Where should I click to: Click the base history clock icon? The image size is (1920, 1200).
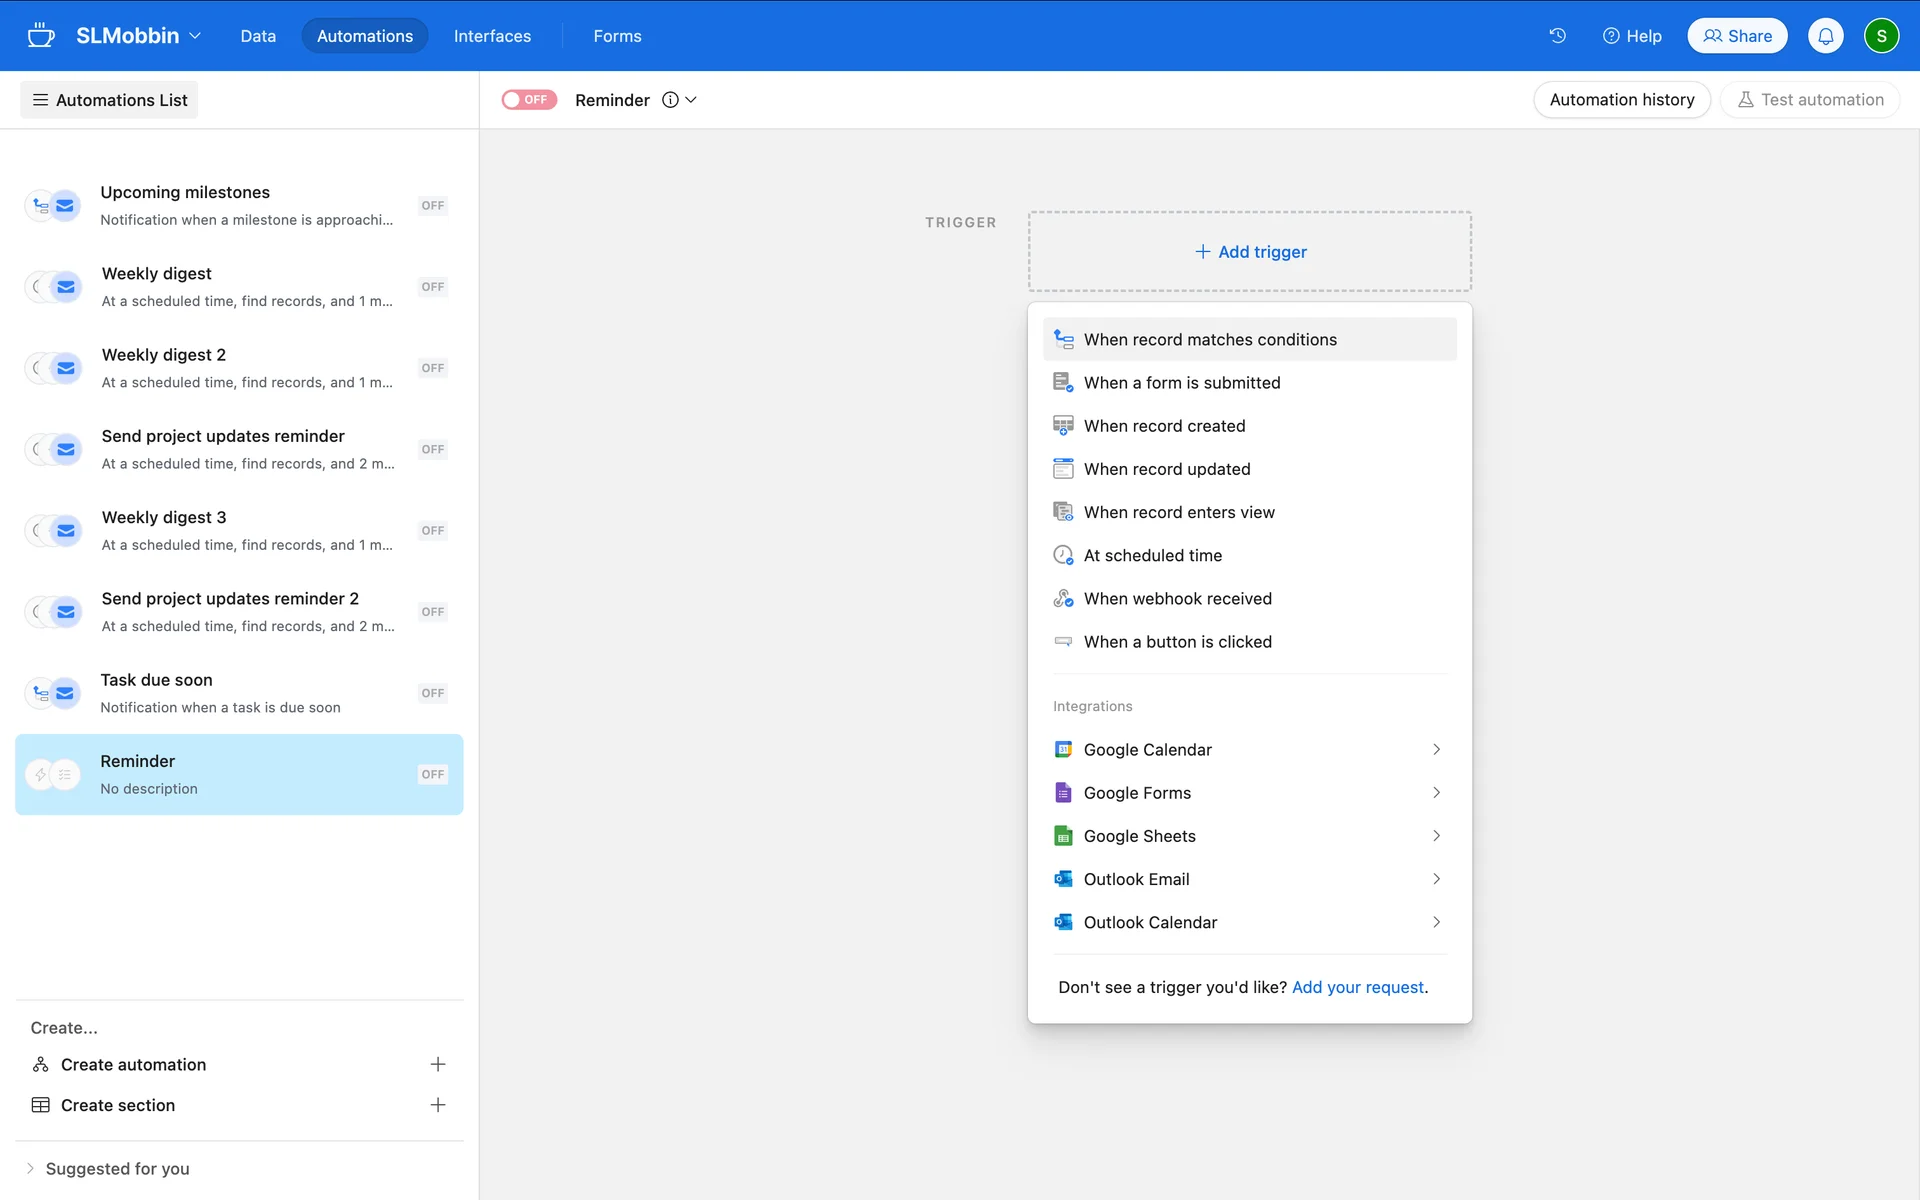[x=1557, y=36]
